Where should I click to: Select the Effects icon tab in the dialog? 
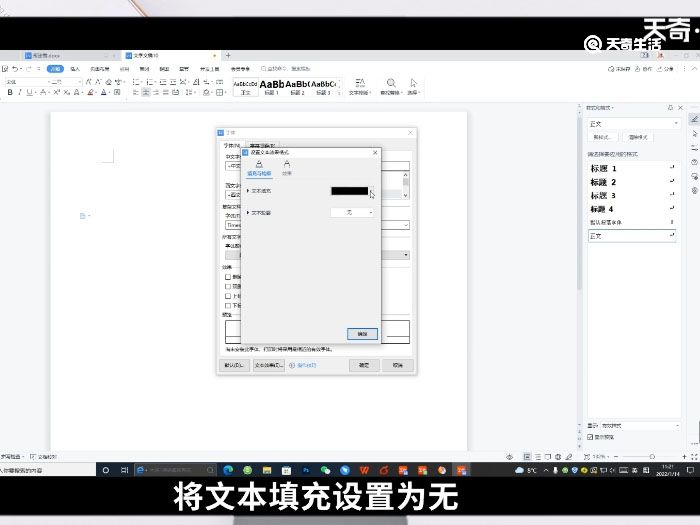point(287,168)
